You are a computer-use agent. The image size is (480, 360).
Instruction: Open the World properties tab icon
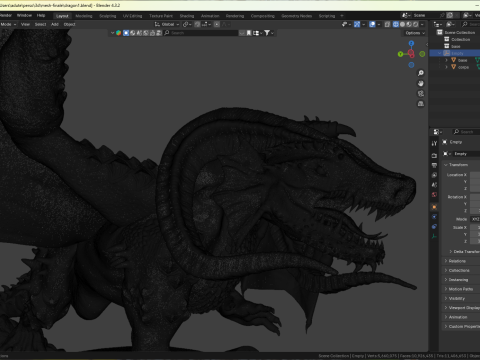(434, 195)
